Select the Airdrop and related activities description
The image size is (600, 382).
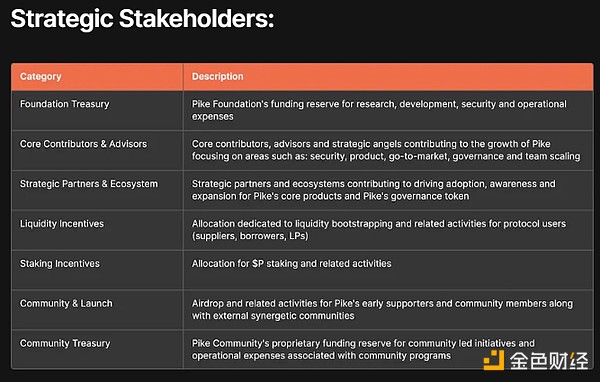tap(382, 309)
